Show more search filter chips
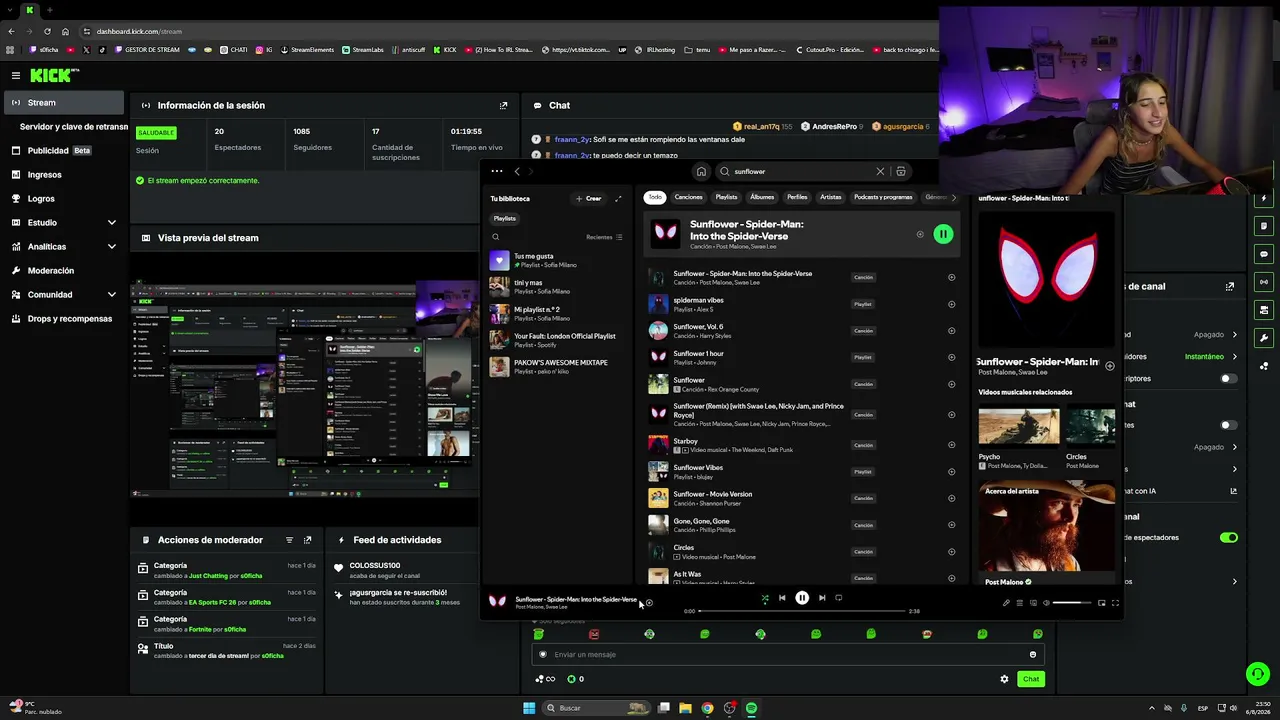1280x720 pixels. [953, 197]
